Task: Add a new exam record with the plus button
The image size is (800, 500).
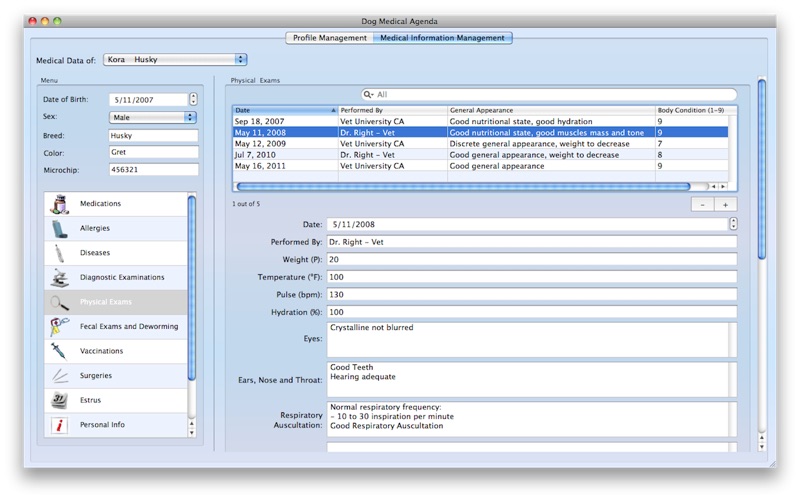Action: 725,205
